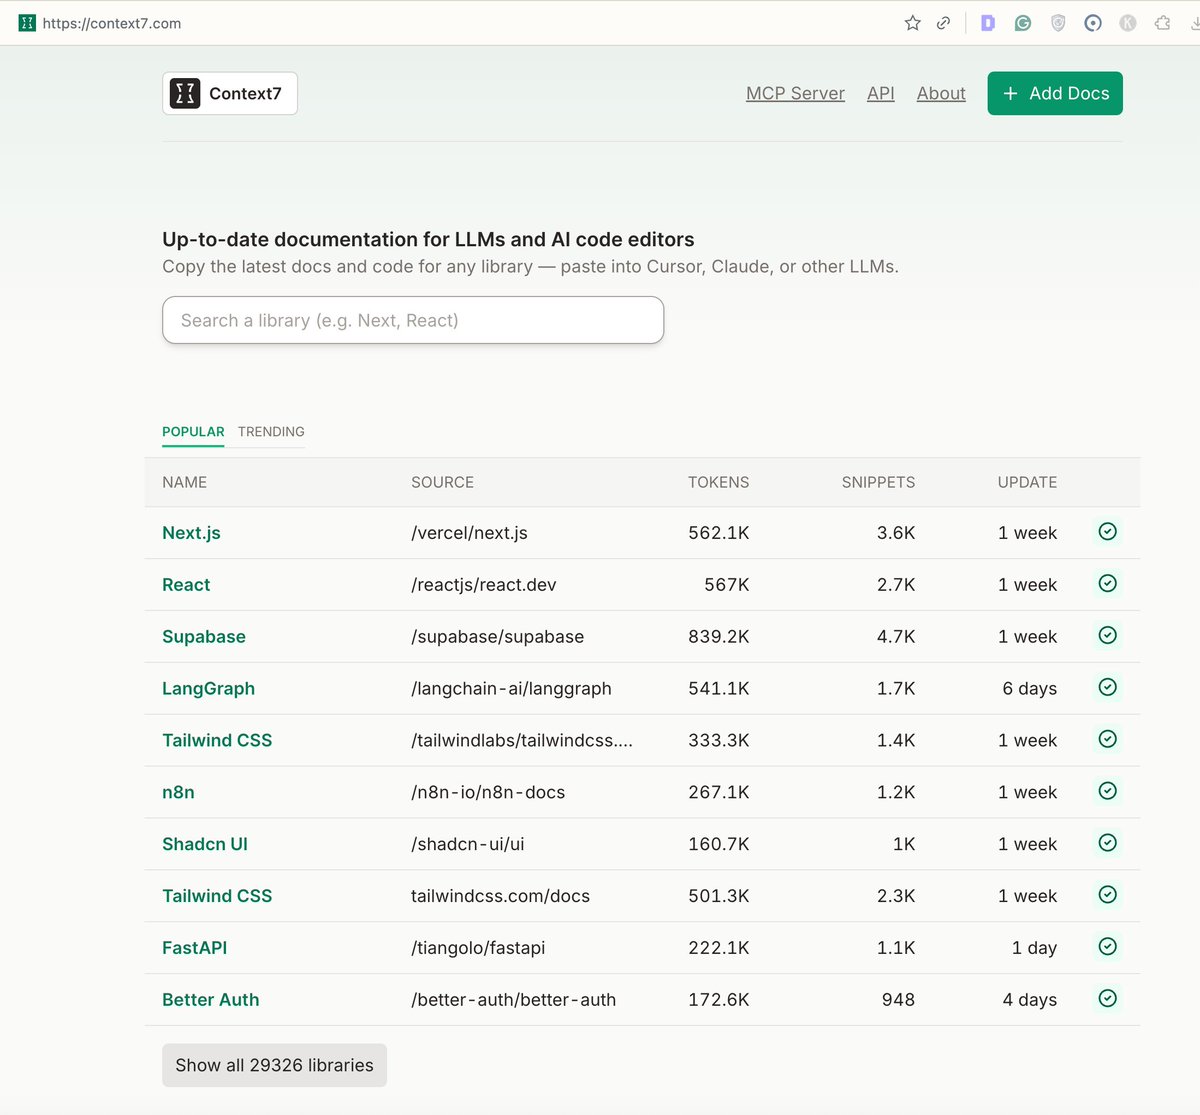Click the 839.2K tokens value
Image resolution: width=1200 pixels, height=1115 pixels.
click(718, 637)
